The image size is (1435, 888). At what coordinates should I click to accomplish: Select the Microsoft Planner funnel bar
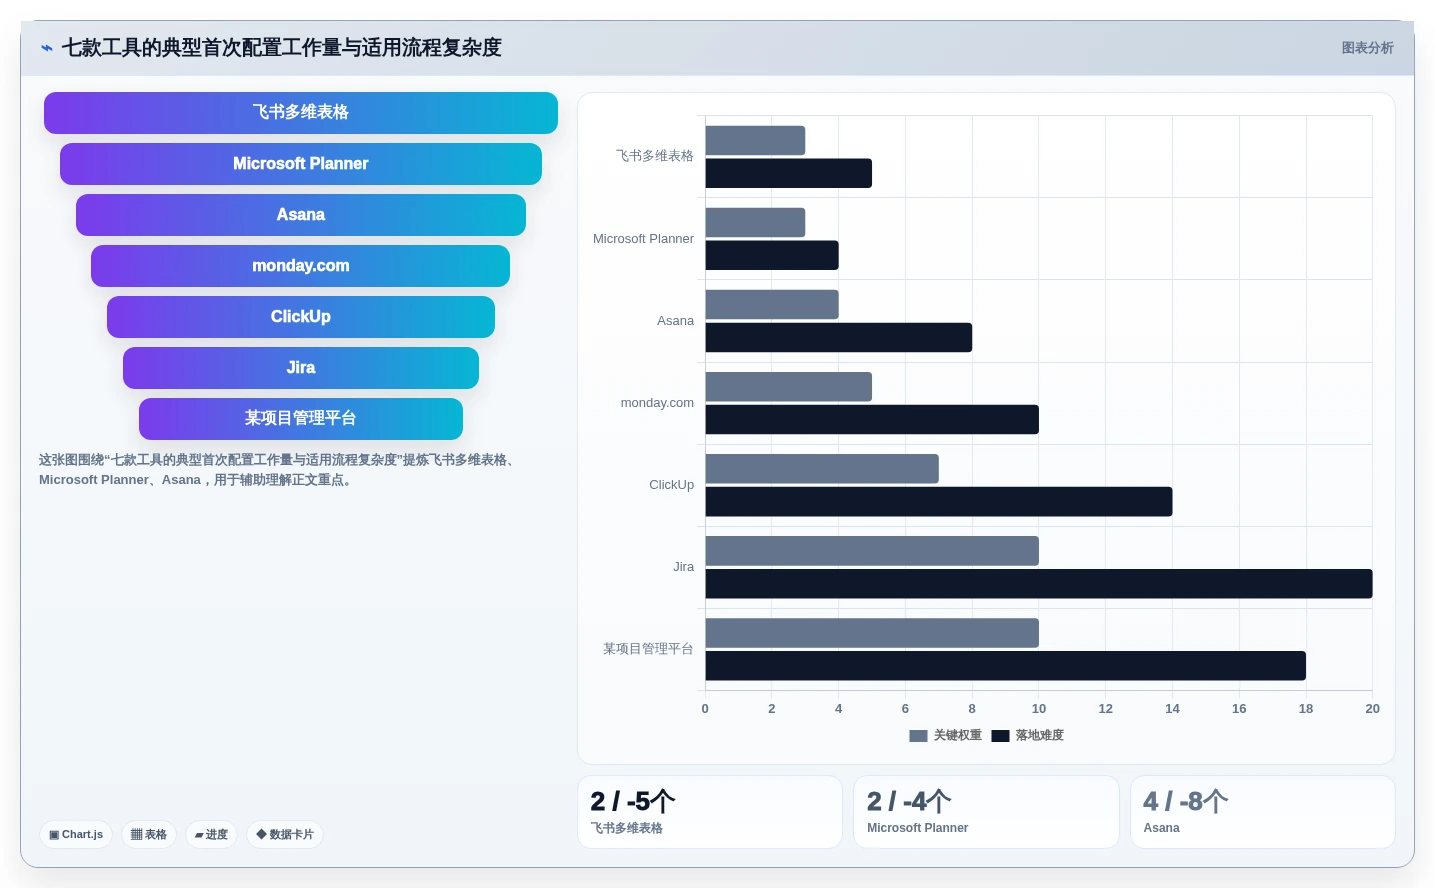click(x=301, y=164)
